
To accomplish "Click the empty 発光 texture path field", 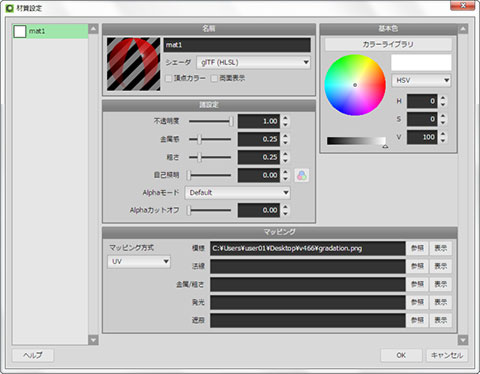I will (308, 302).
